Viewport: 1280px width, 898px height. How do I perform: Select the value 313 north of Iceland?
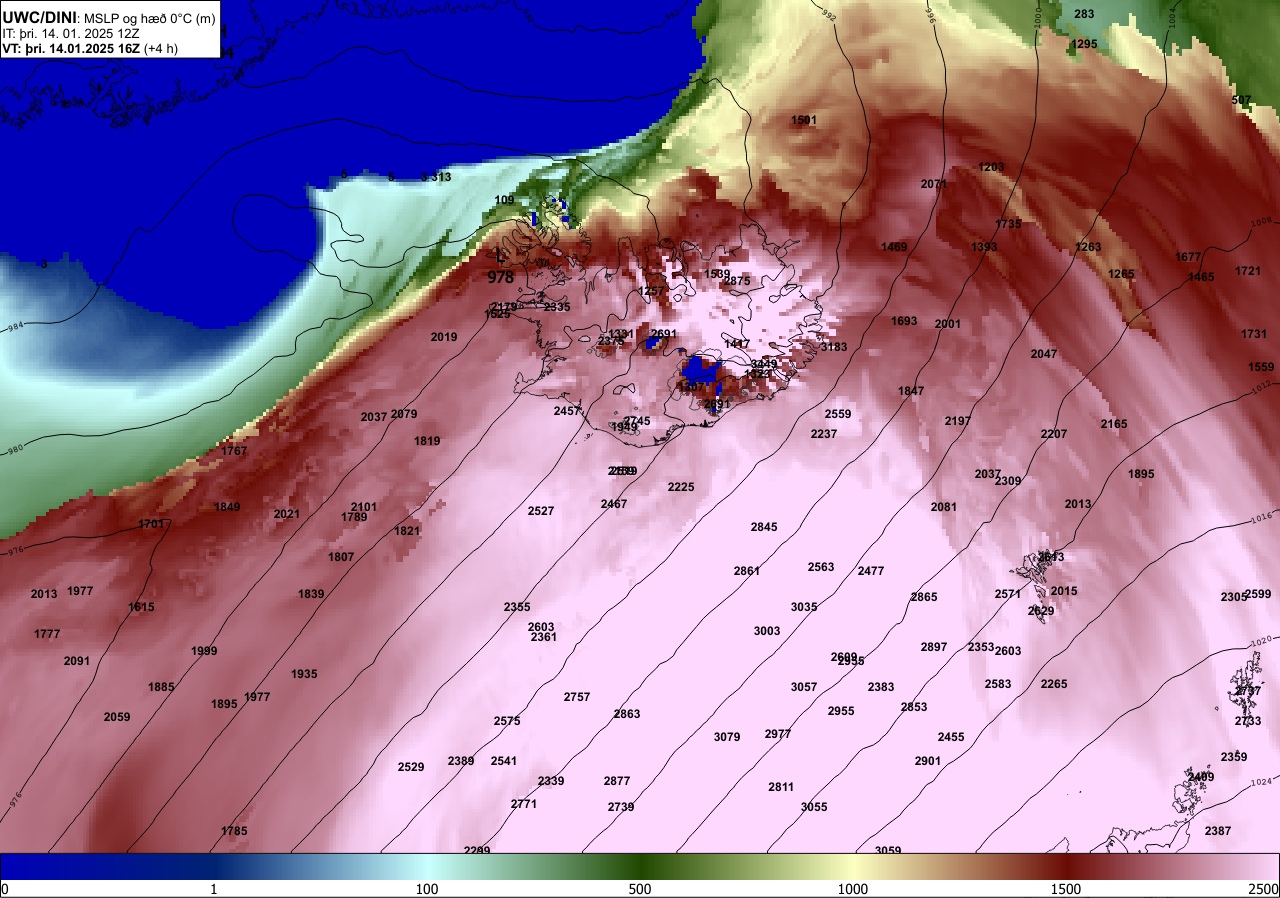click(441, 177)
